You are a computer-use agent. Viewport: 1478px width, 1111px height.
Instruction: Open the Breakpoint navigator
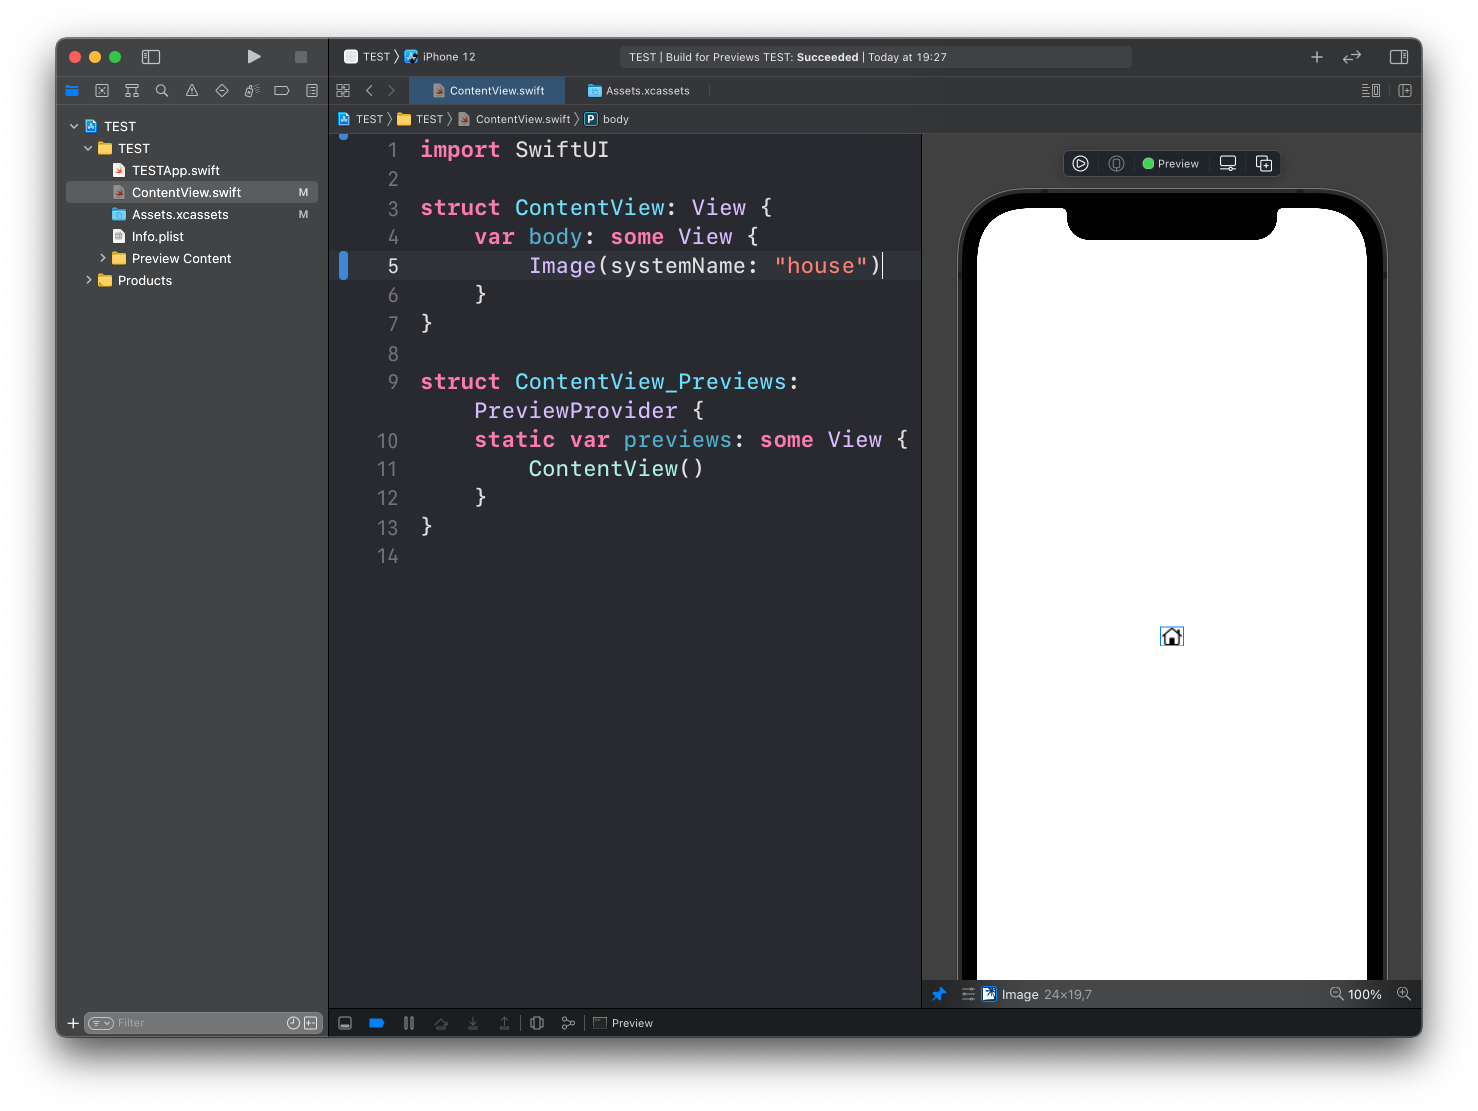[281, 90]
